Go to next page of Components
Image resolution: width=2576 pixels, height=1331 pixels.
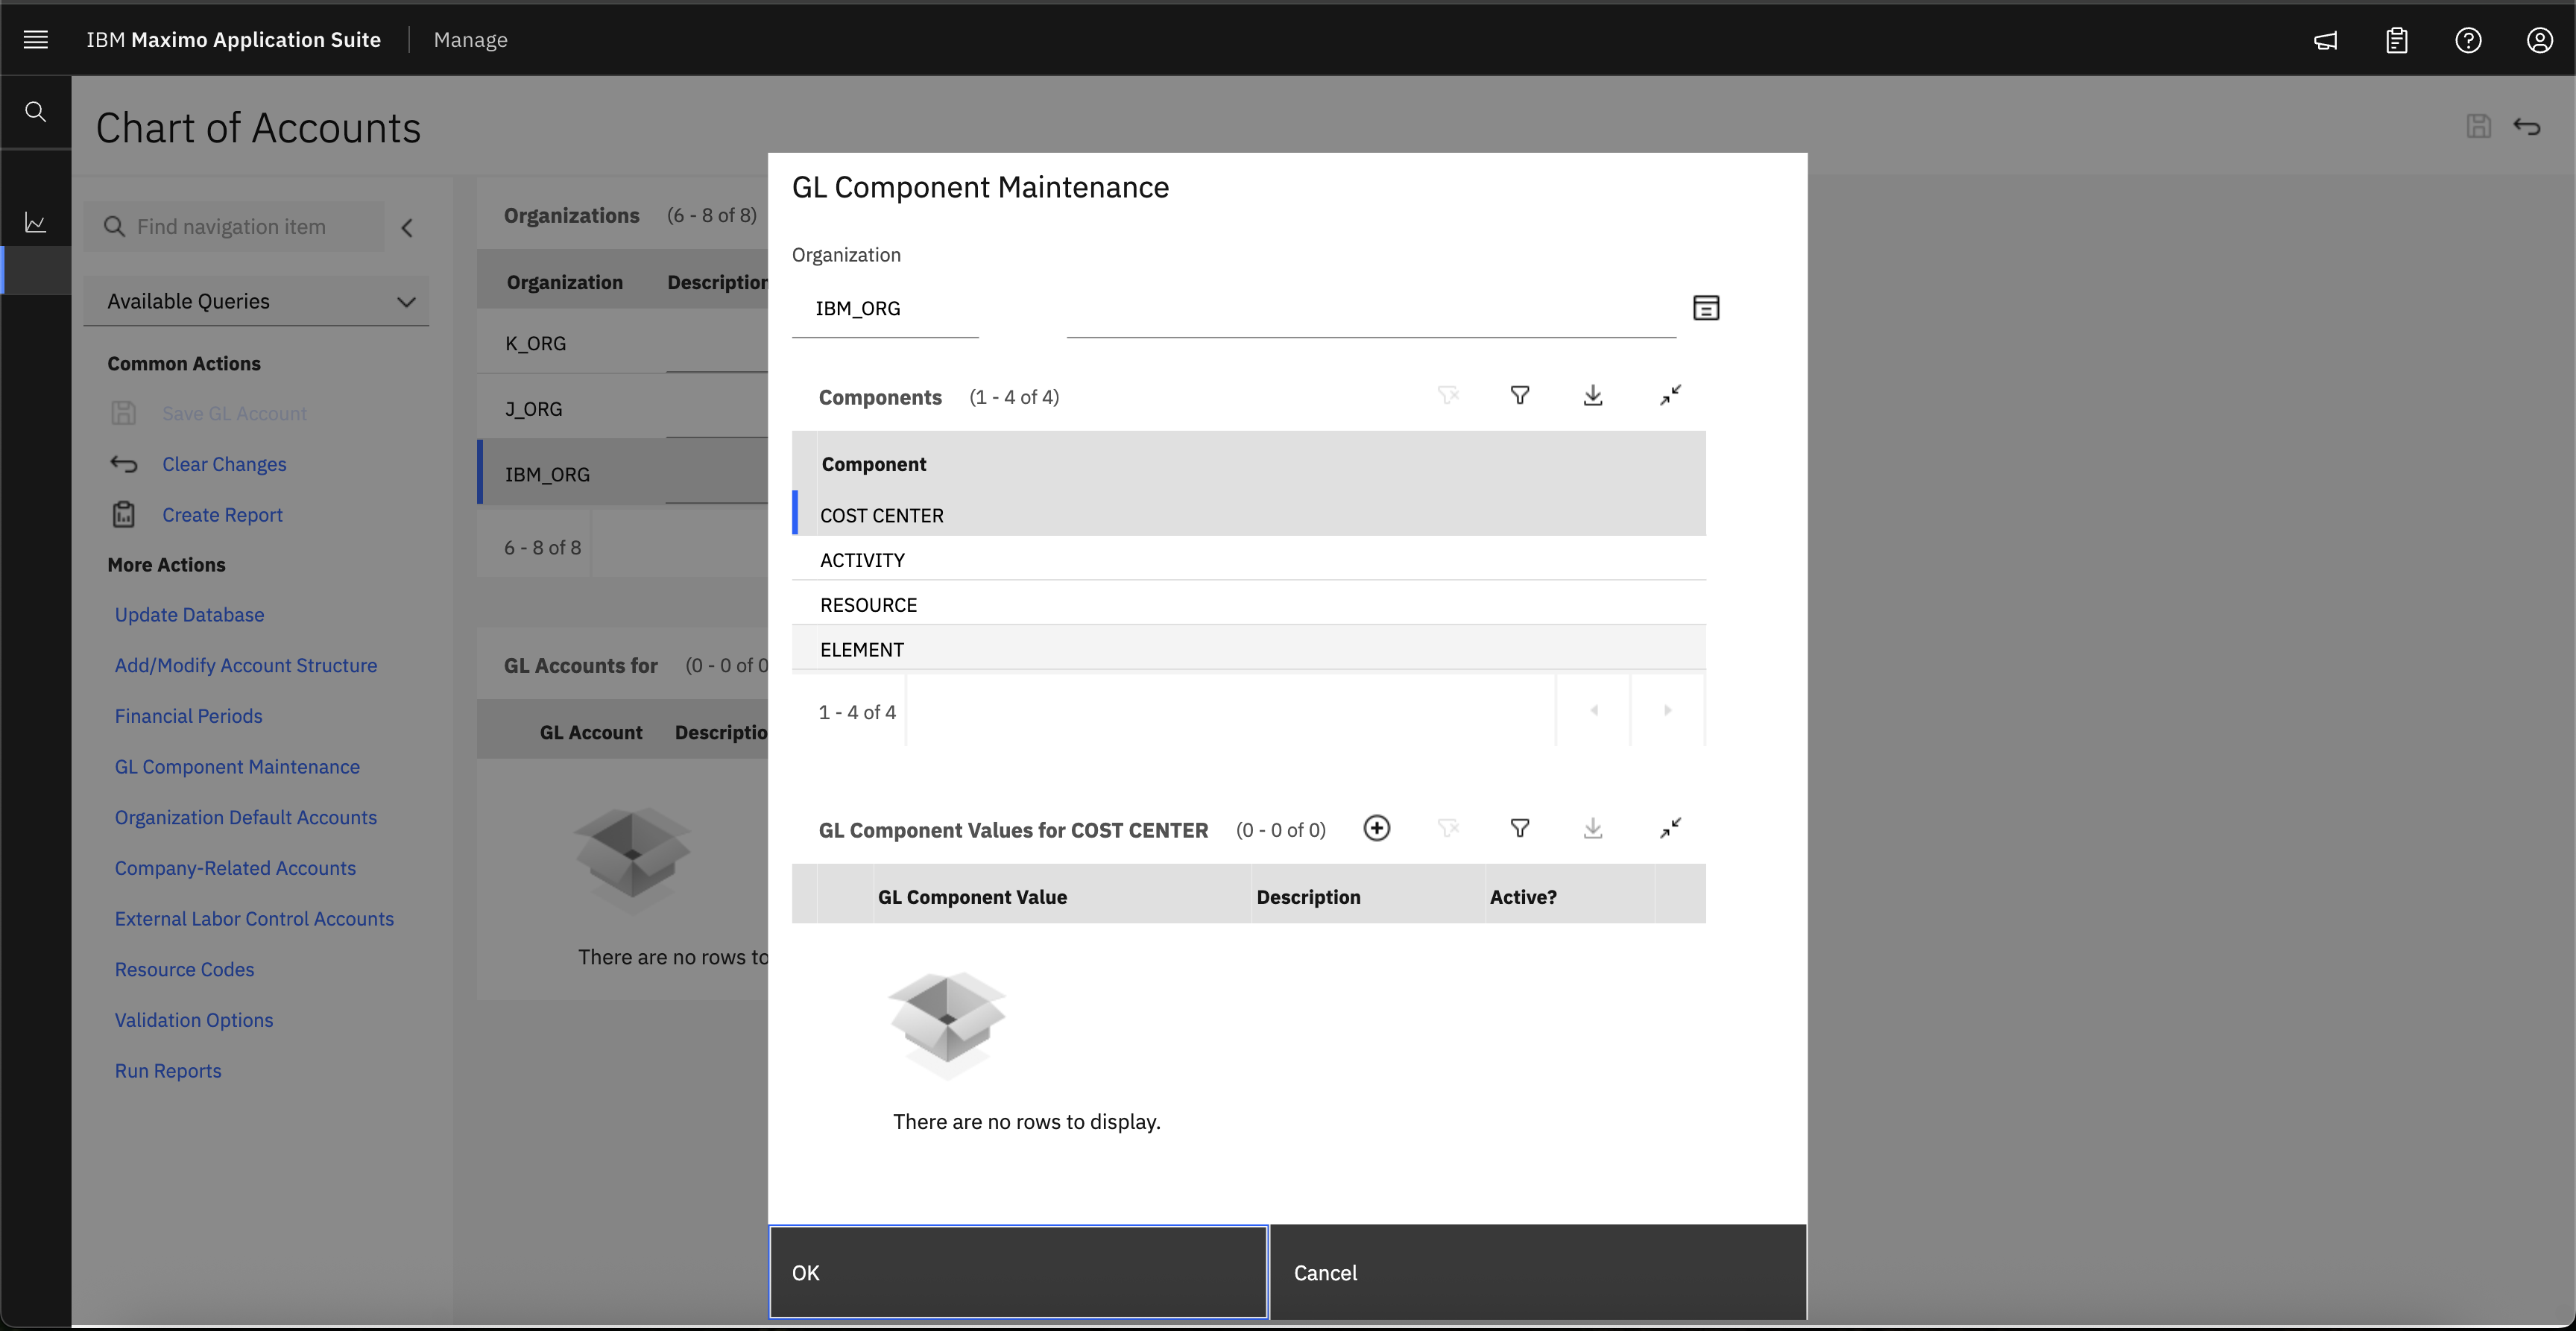(x=1667, y=710)
